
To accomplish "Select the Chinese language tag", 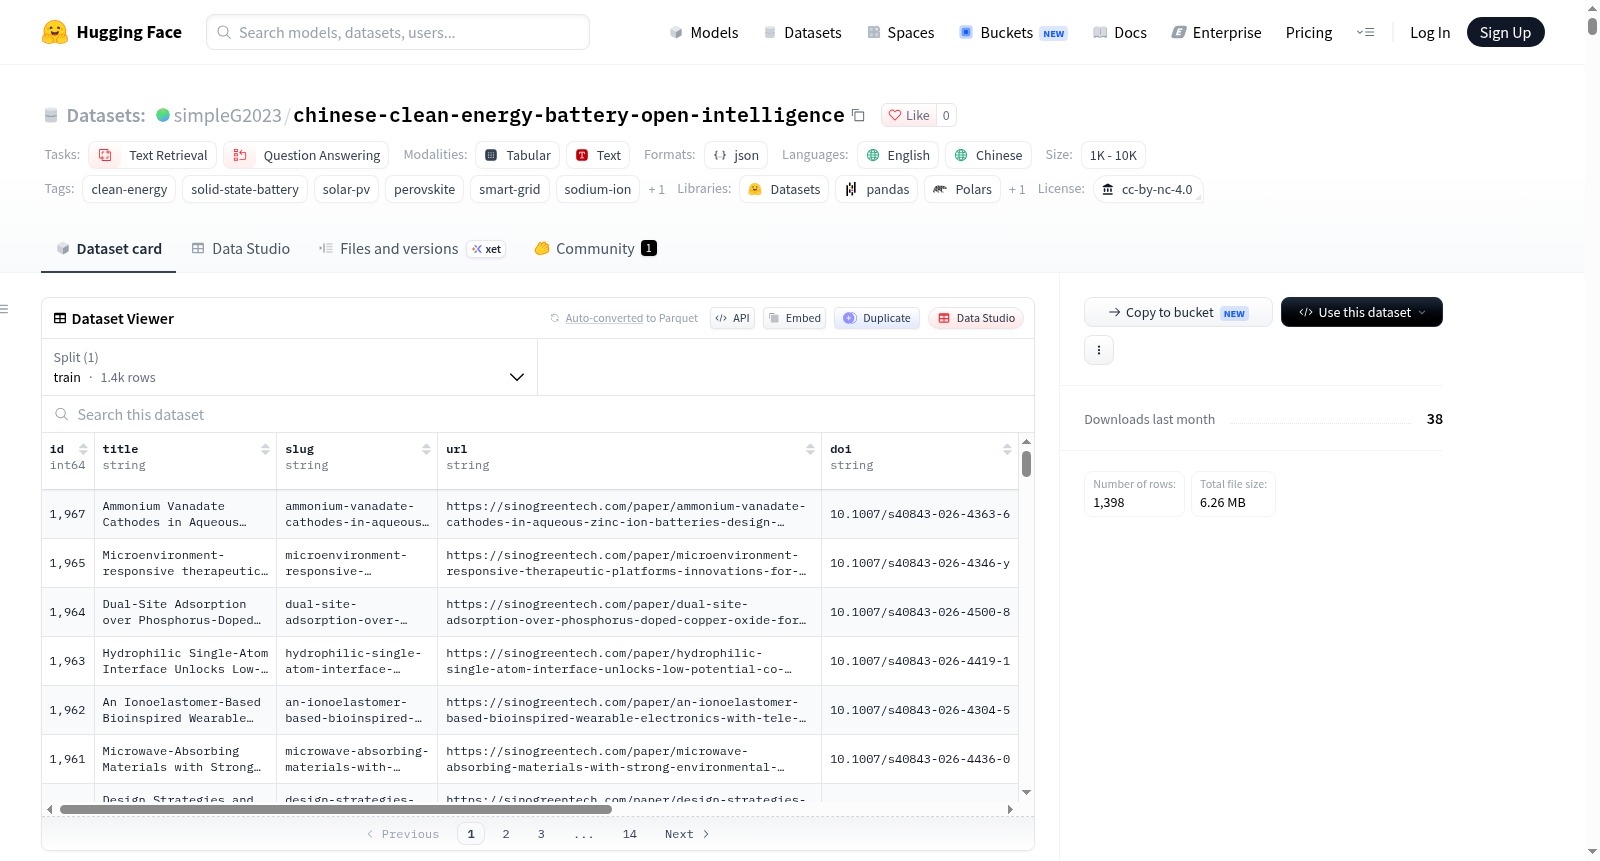I will (988, 155).
